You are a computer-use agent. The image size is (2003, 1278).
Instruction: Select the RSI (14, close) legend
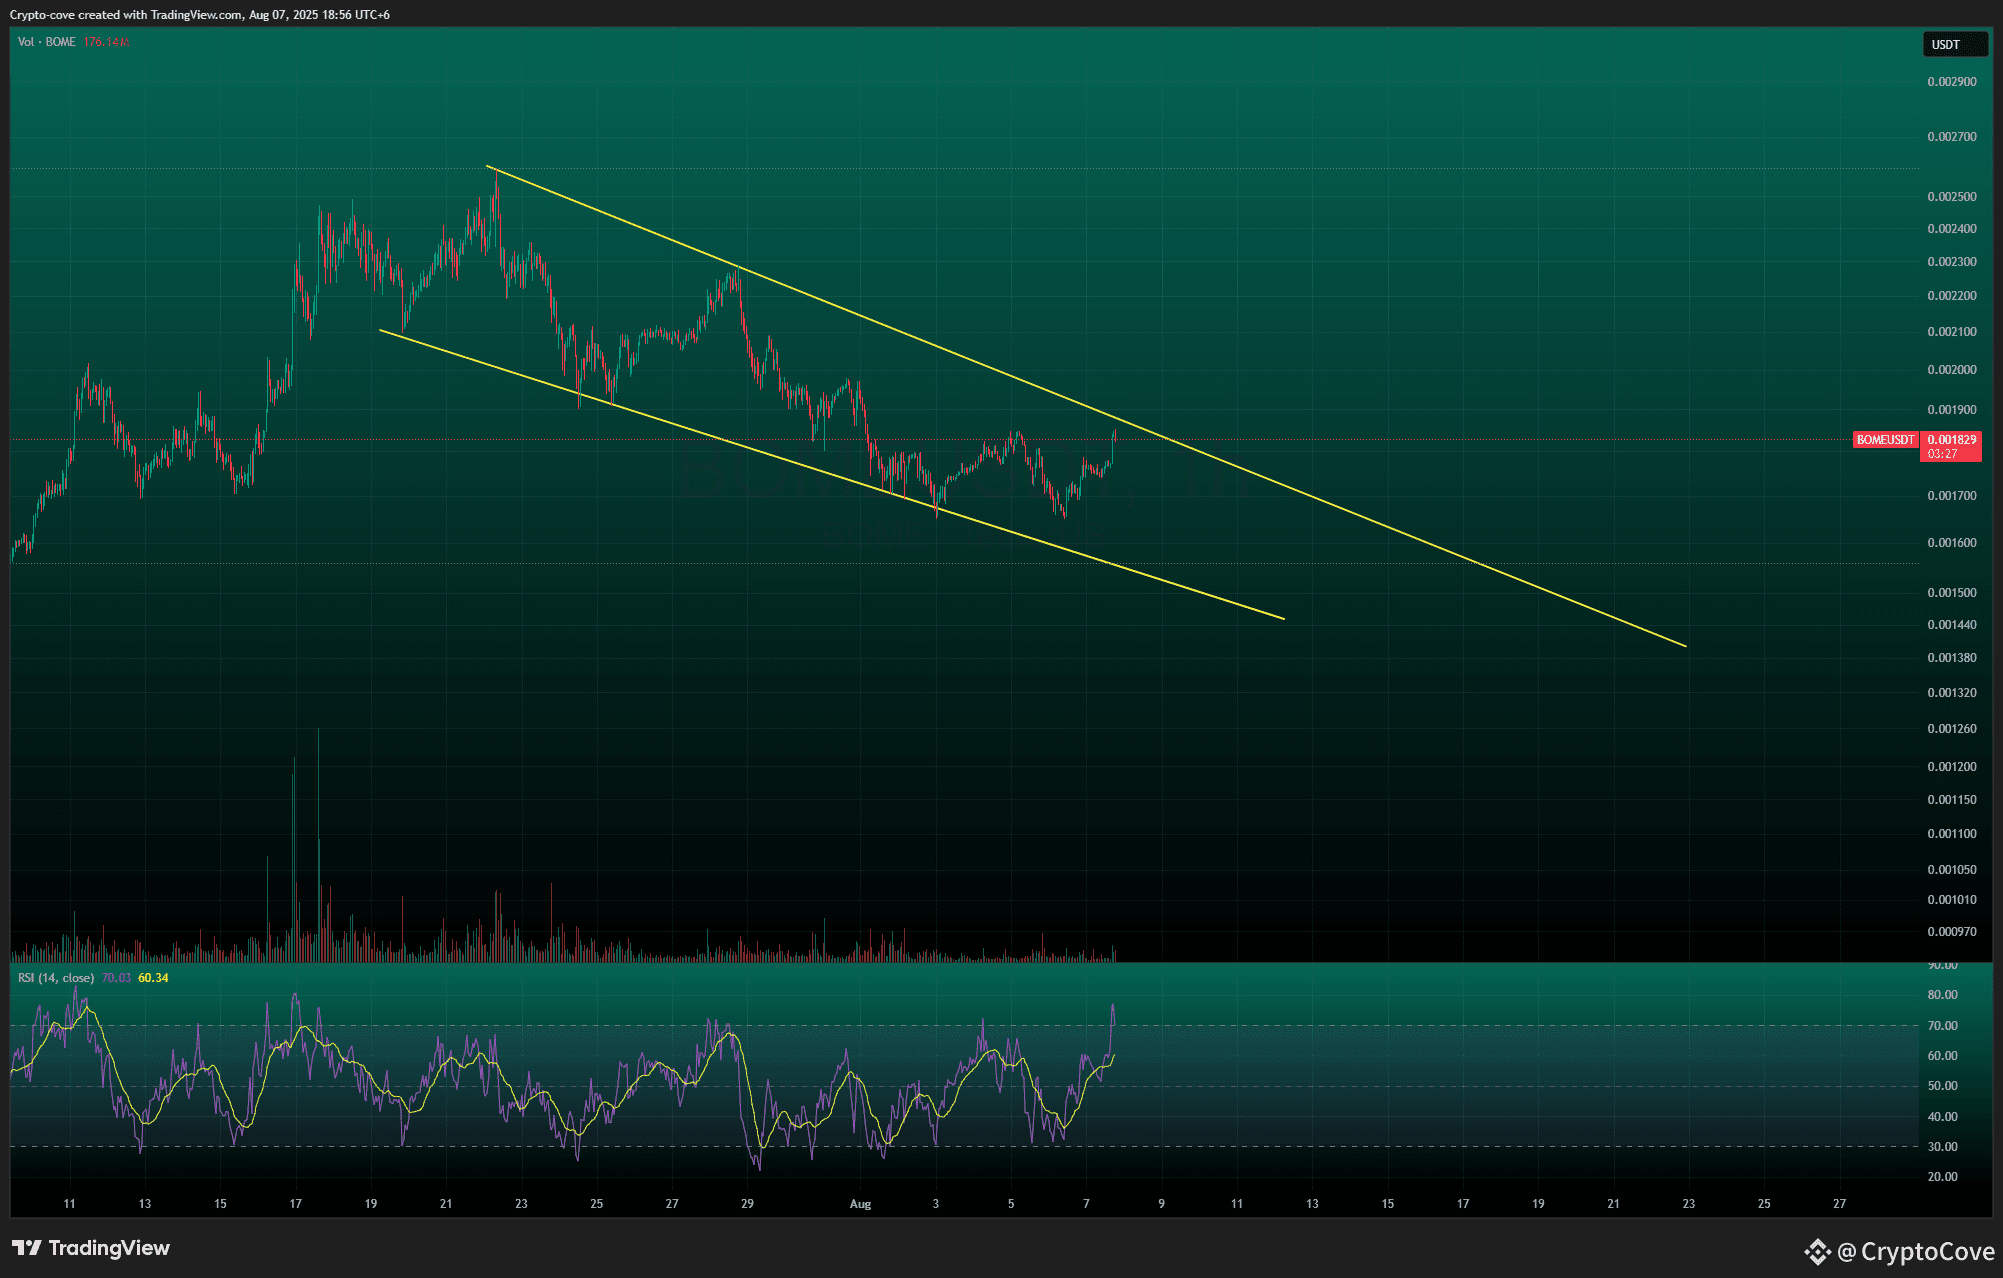(56, 978)
